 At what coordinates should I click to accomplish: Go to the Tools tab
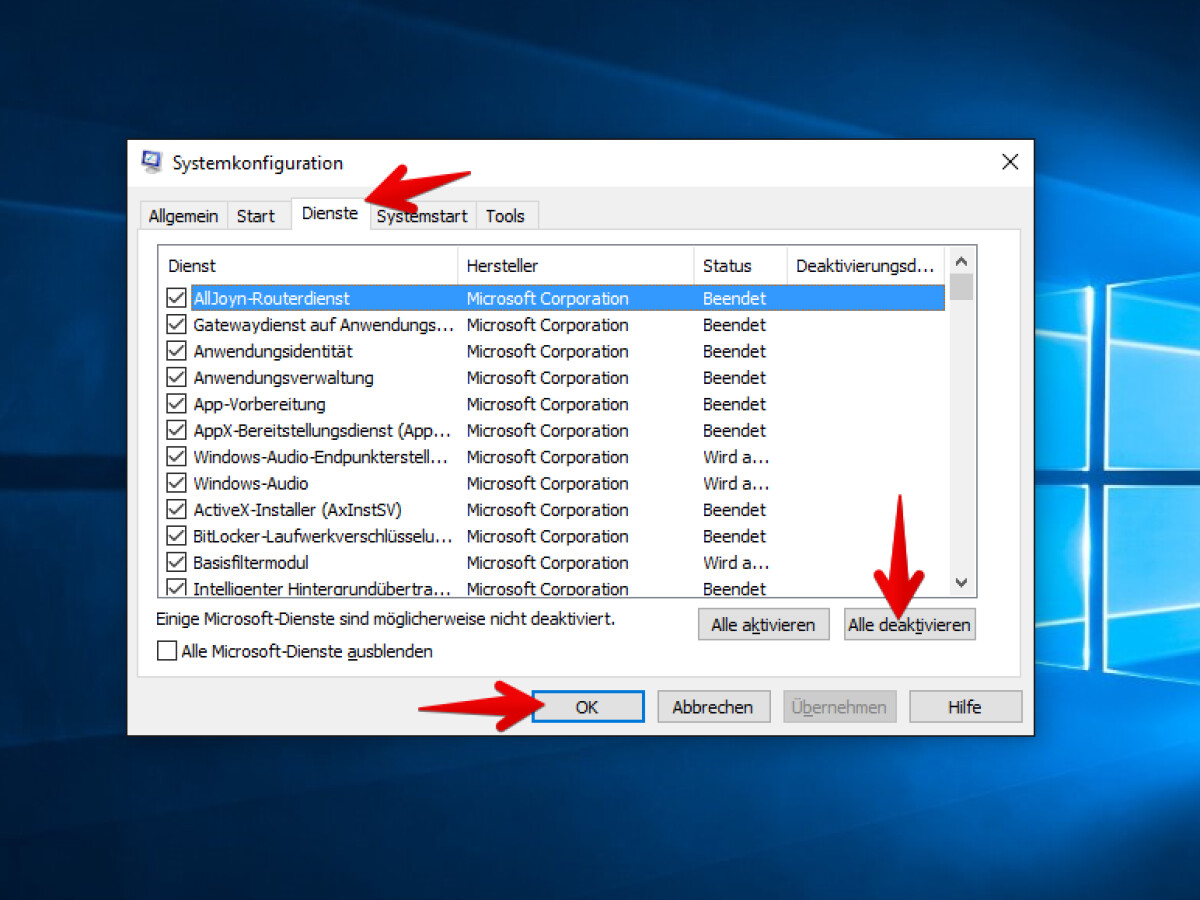pos(505,216)
